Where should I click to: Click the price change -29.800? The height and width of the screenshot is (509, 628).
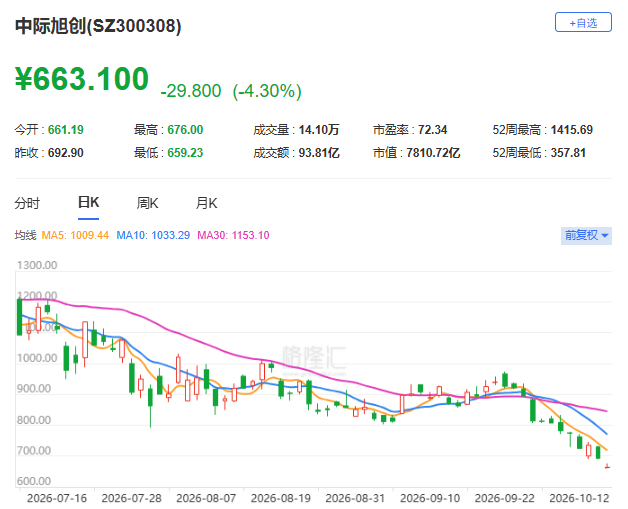coord(191,91)
